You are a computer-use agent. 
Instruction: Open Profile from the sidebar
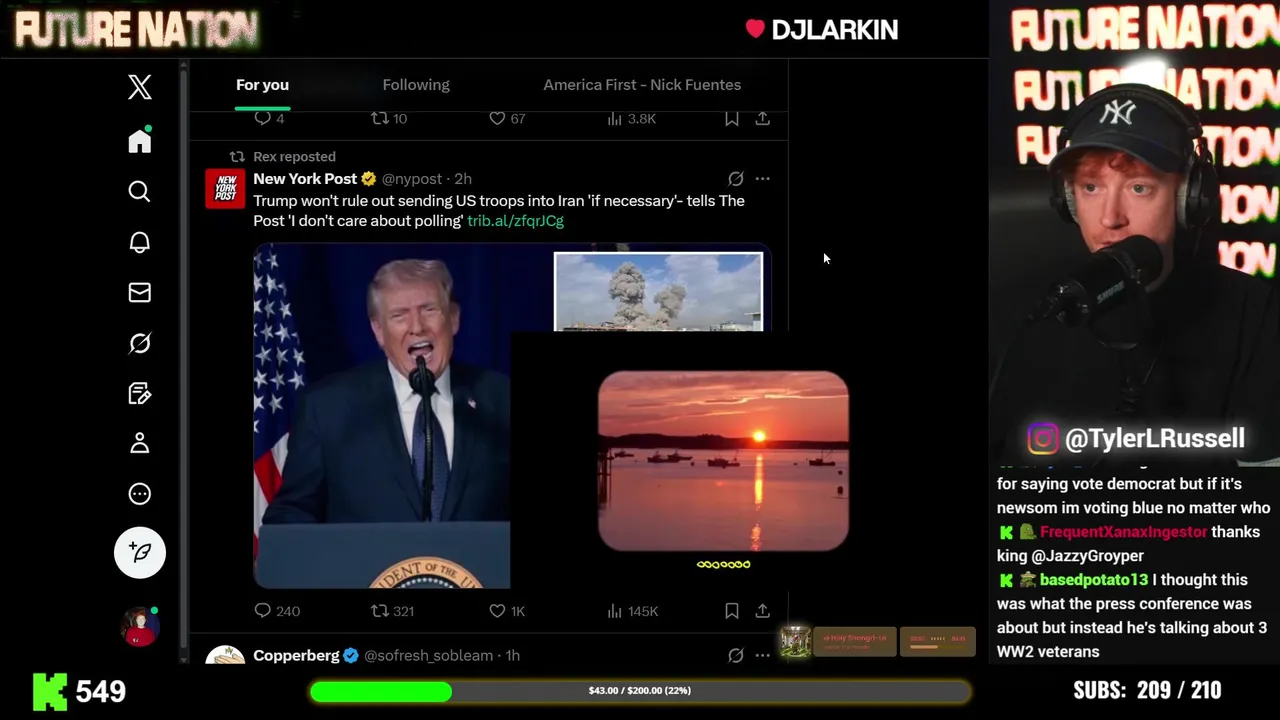pos(139,443)
